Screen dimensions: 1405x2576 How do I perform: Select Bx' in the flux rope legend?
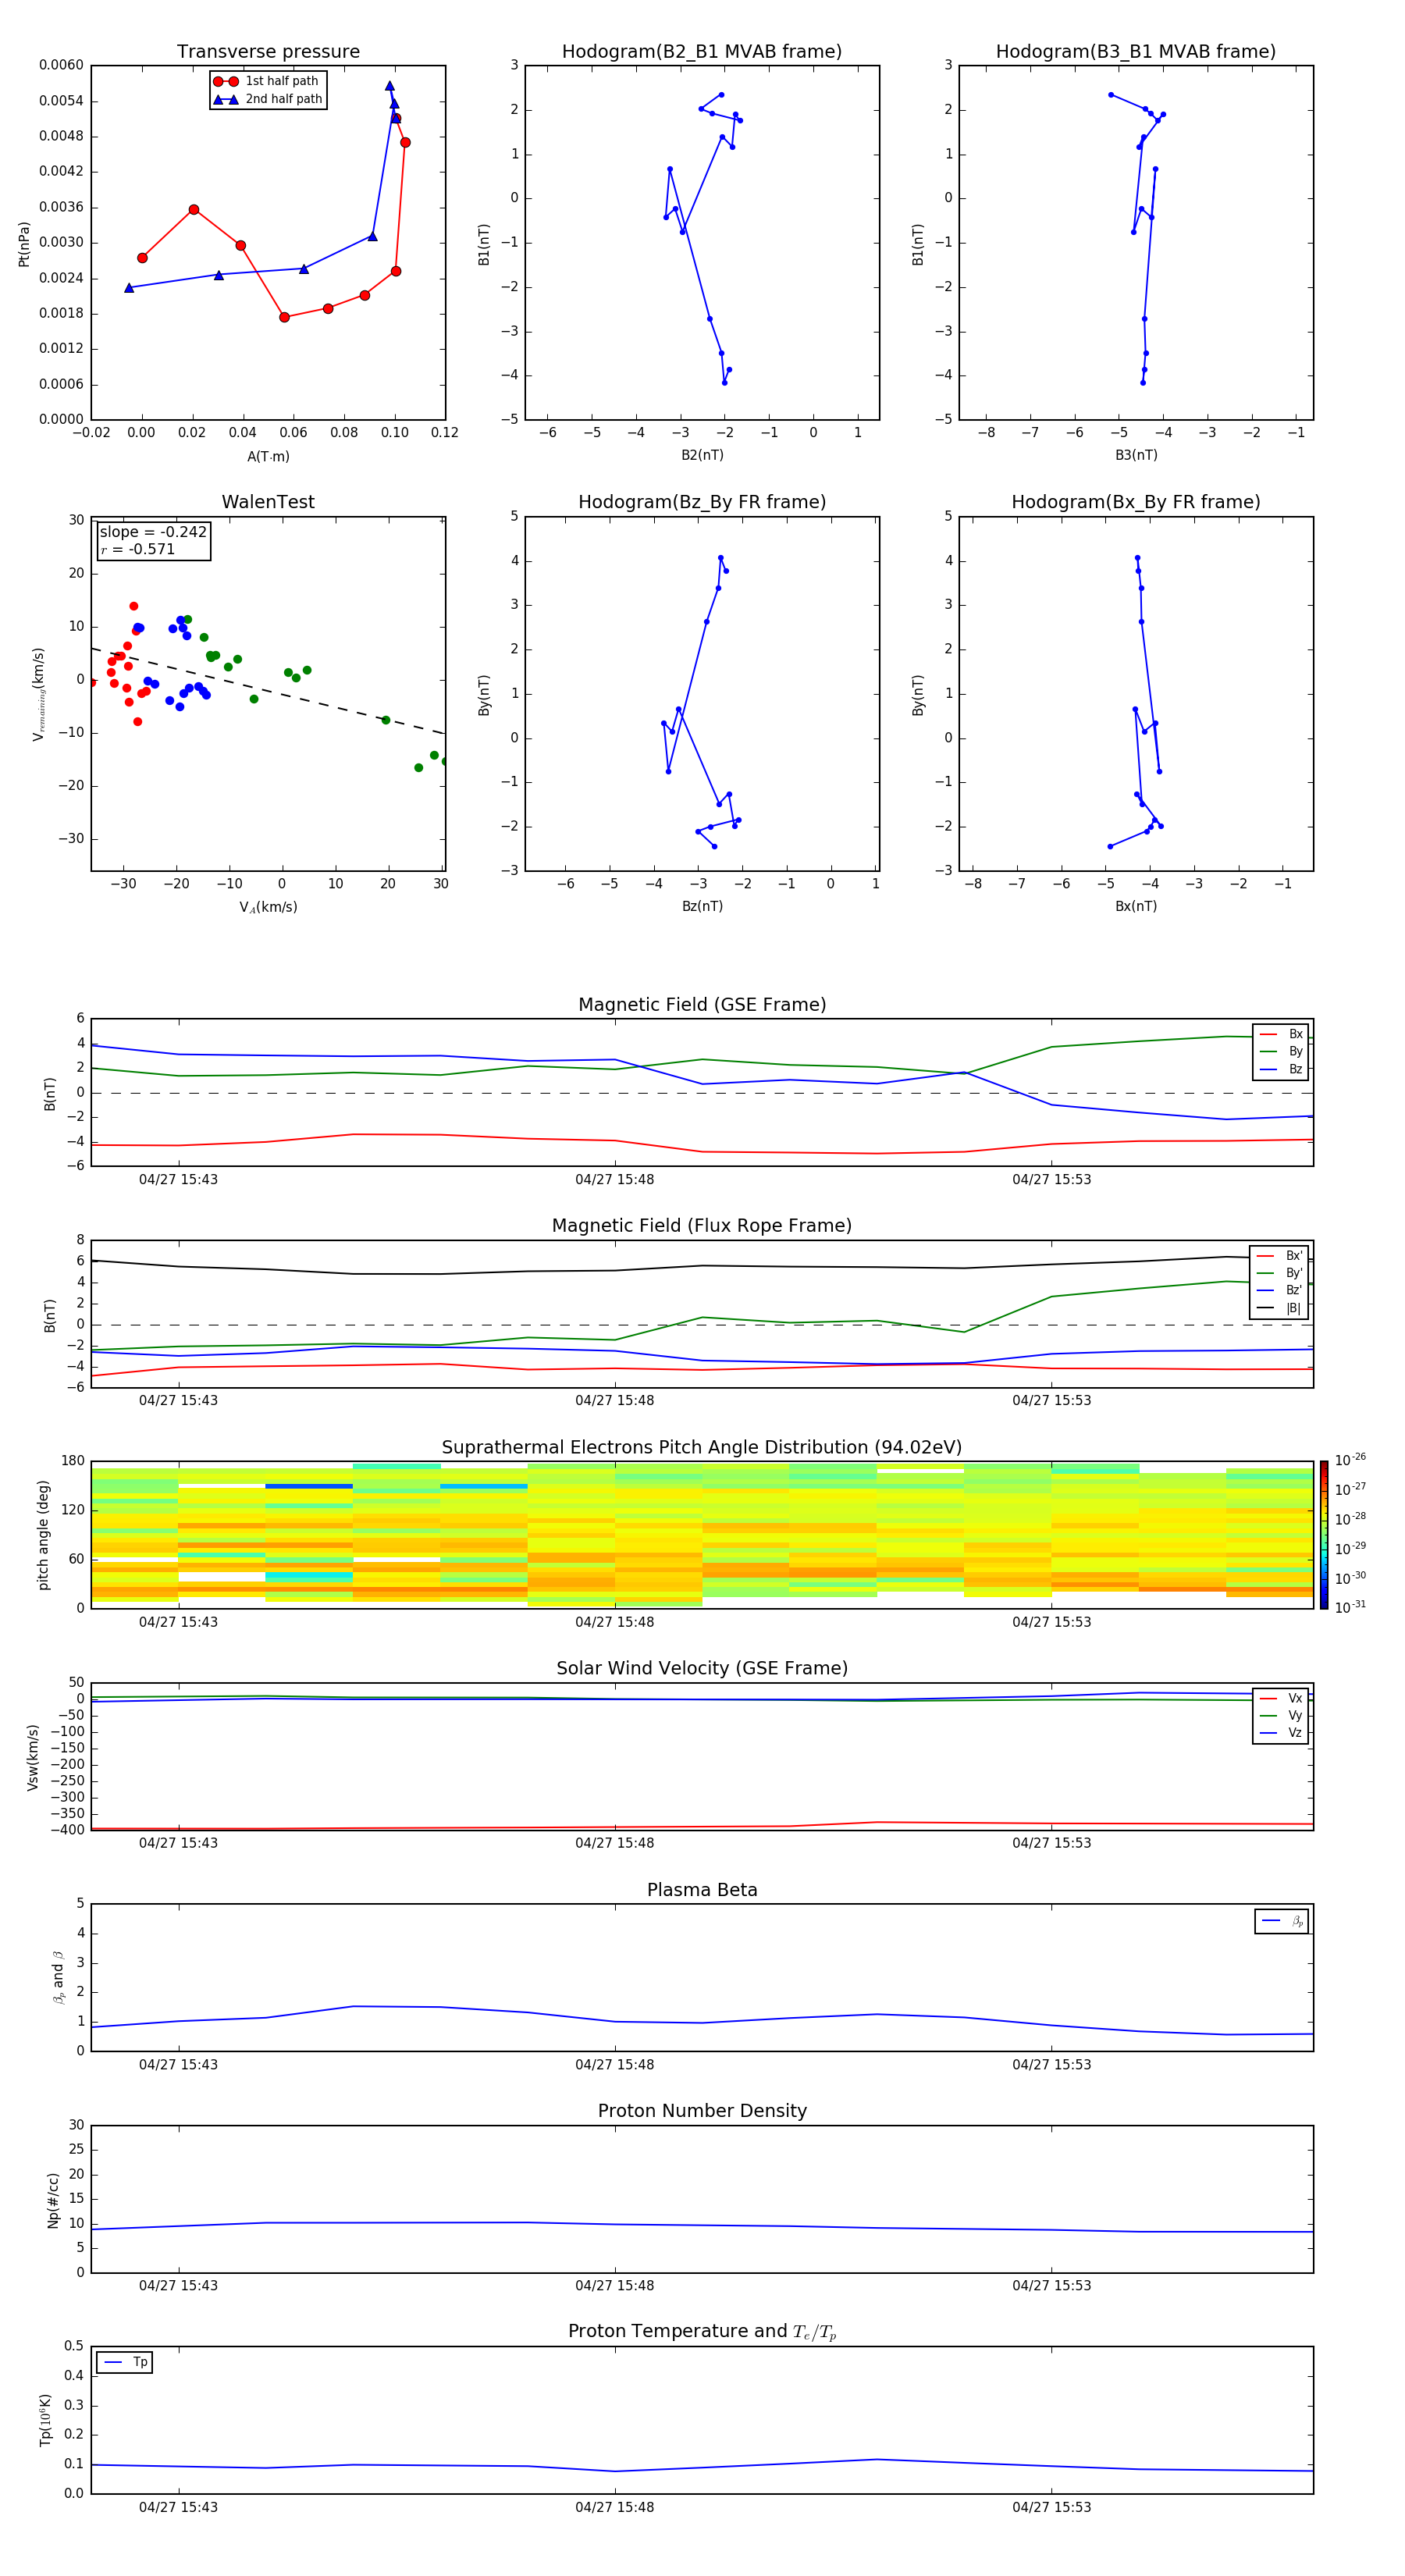point(1281,1256)
